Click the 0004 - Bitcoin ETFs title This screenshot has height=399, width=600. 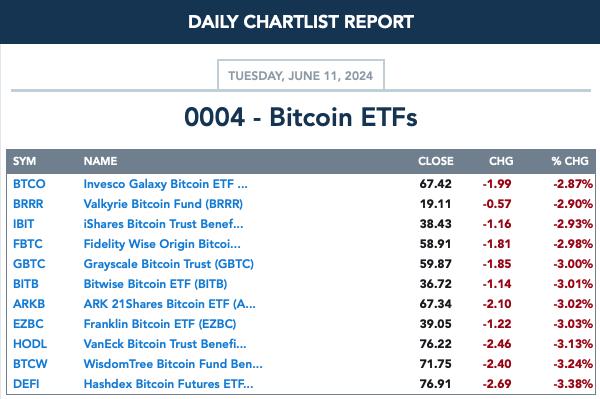301,117
